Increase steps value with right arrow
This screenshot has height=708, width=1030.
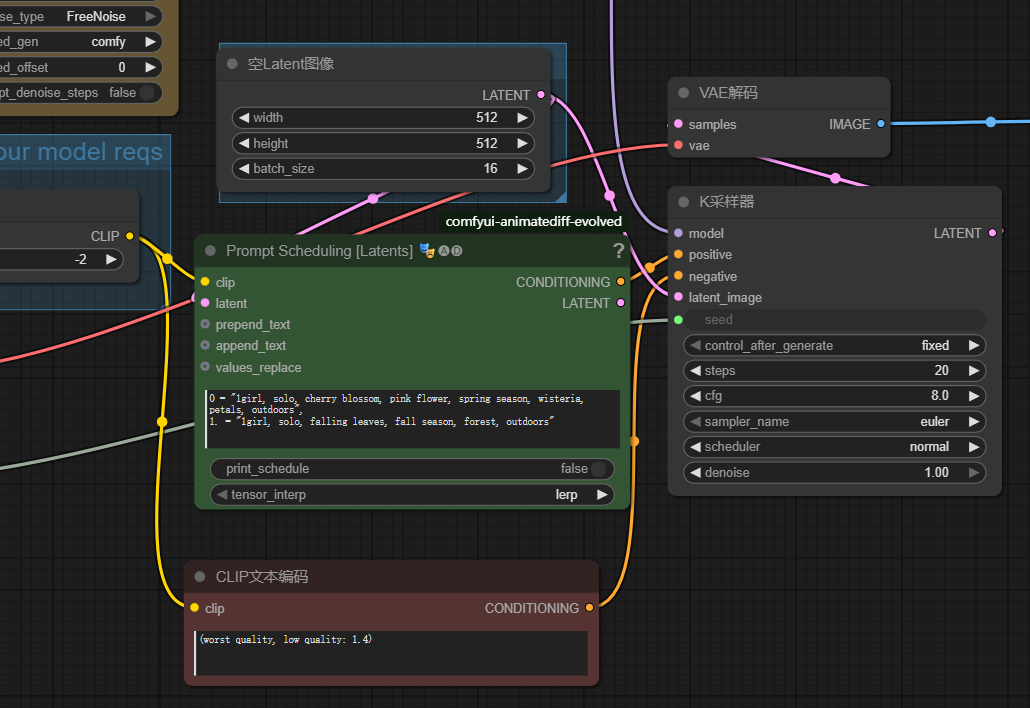pyautogui.click(x=973, y=371)
